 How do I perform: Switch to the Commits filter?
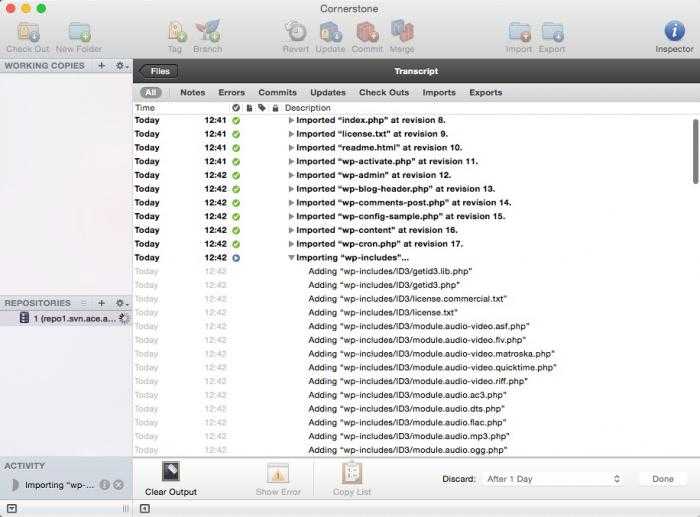coord(277,92)
